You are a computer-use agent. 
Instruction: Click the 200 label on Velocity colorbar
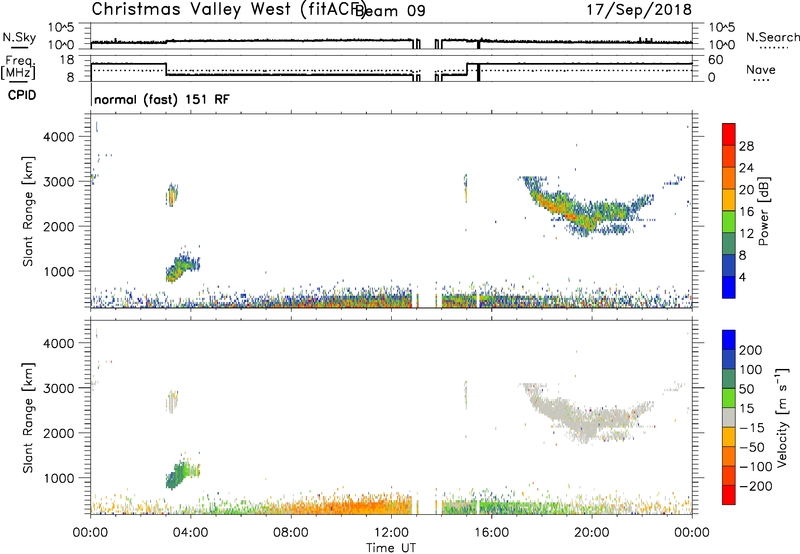[x=751, y=350]
